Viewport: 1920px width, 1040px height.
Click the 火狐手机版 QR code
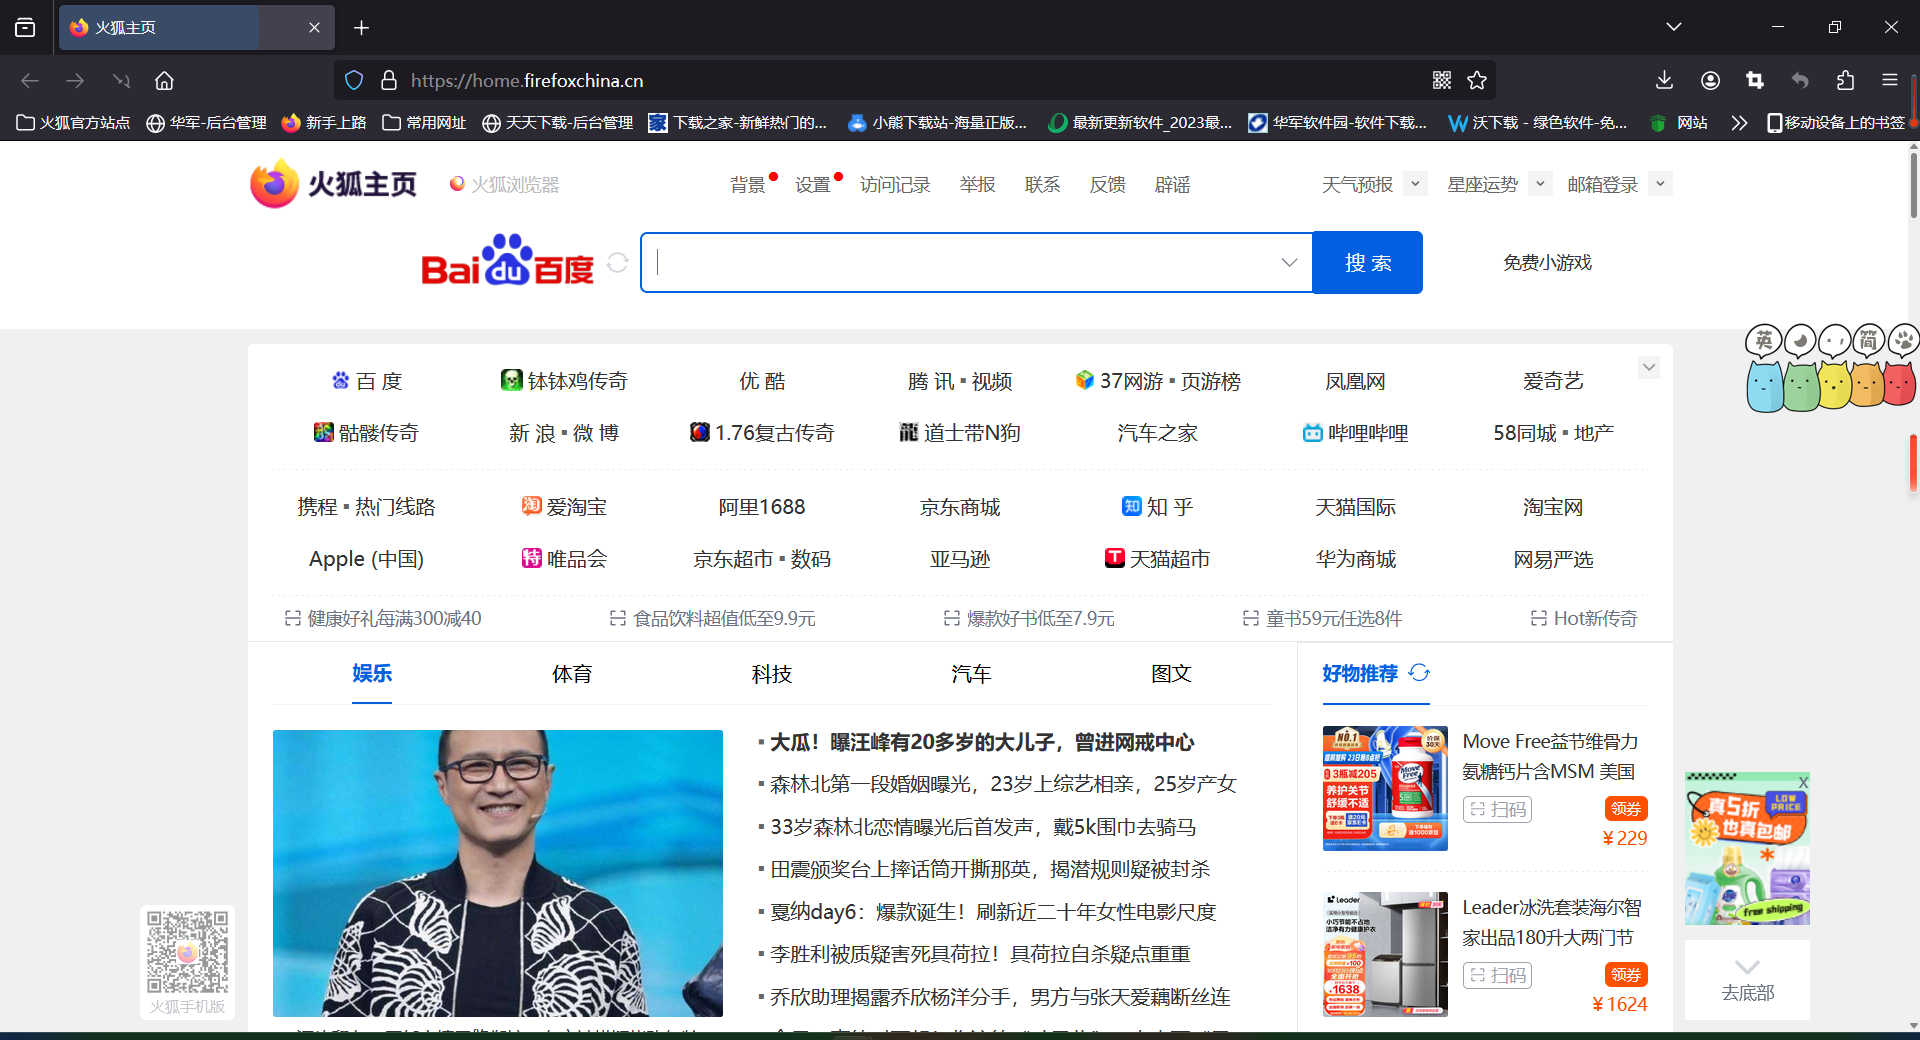187,952
